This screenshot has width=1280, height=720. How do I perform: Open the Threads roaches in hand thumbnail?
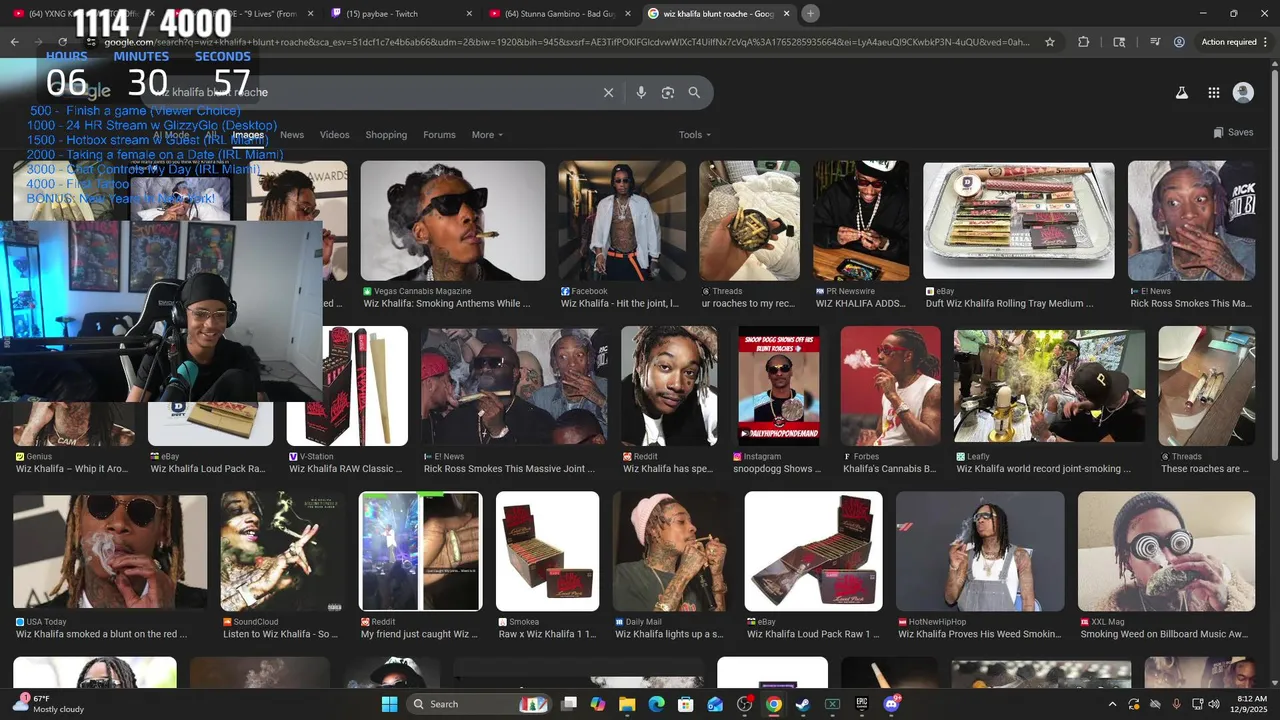(749, 220)
